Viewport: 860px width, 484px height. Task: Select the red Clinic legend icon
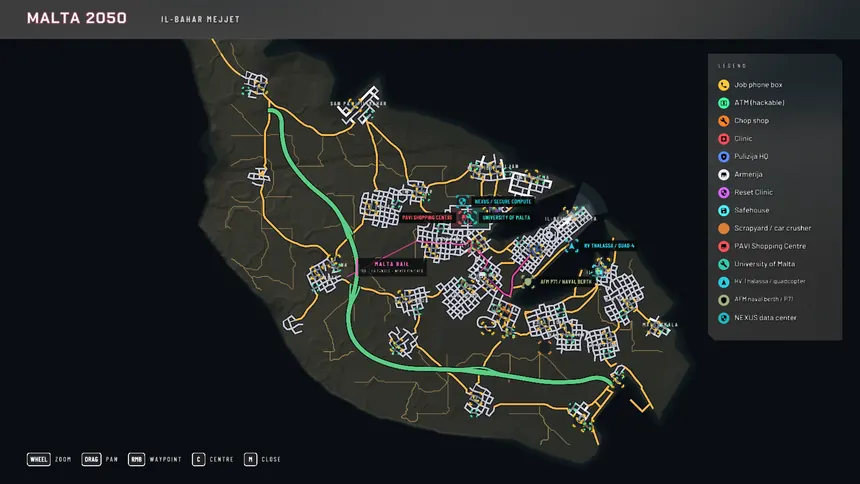(x=723, y=139)
